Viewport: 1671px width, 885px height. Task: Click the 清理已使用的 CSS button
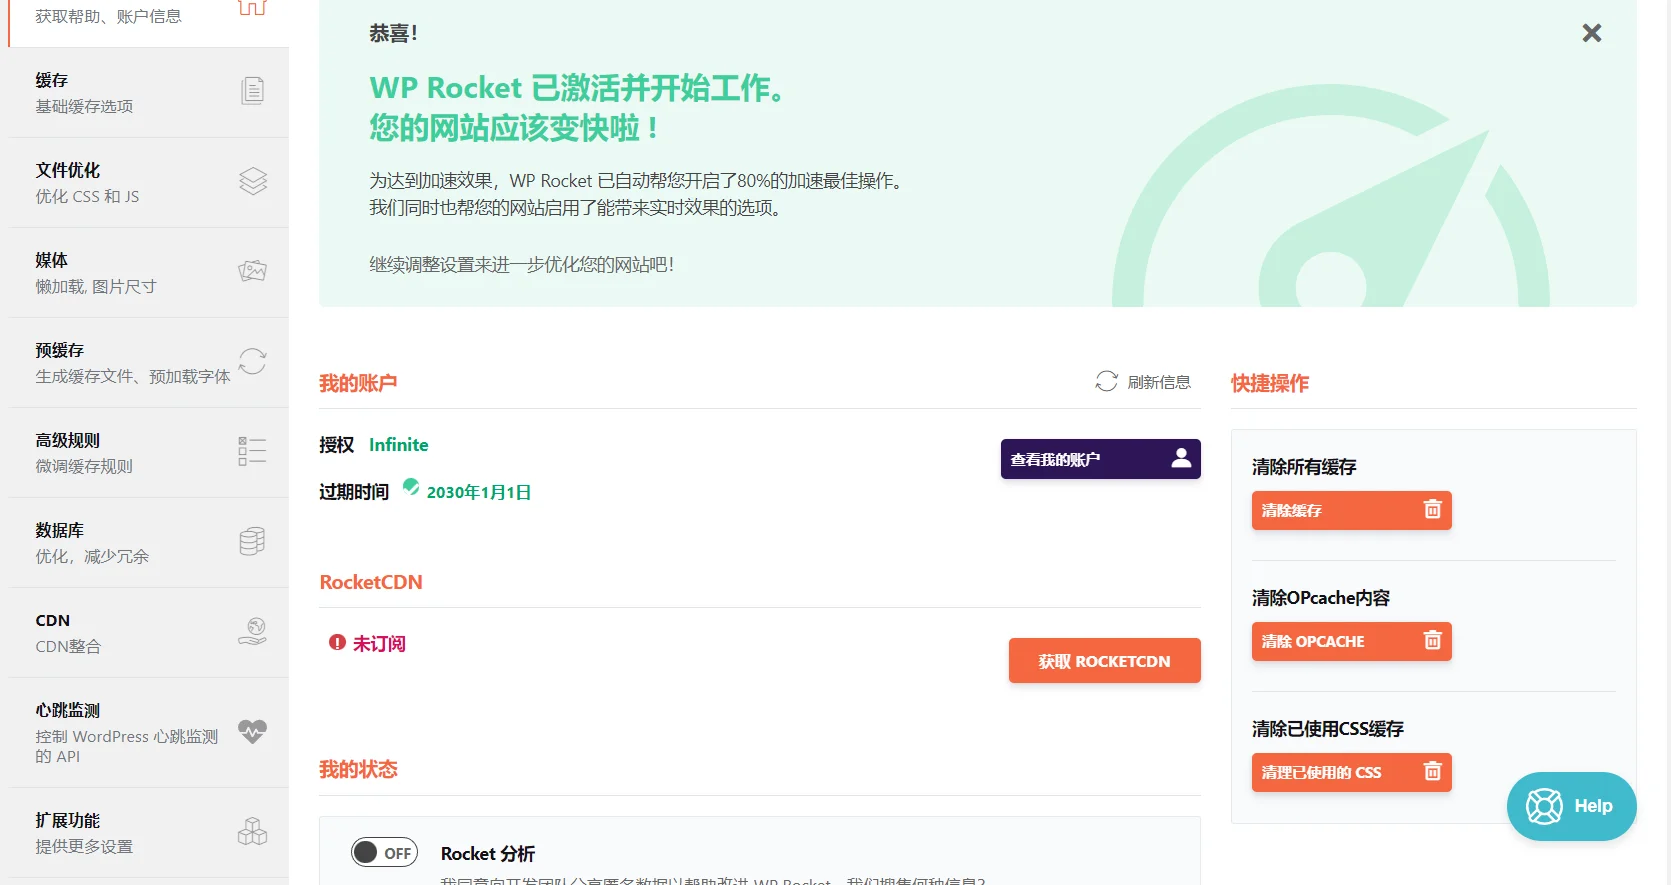[1351, 772]
